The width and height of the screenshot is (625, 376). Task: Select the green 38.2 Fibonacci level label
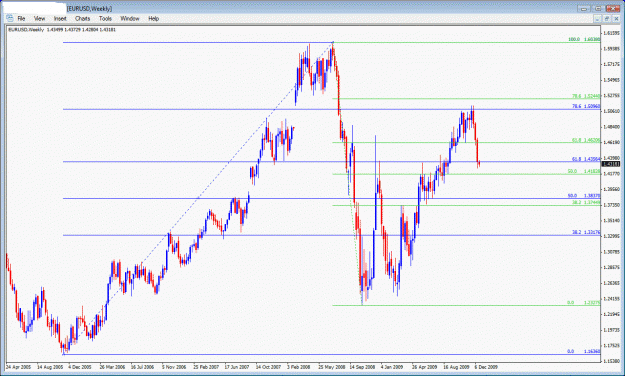(586, 203)
